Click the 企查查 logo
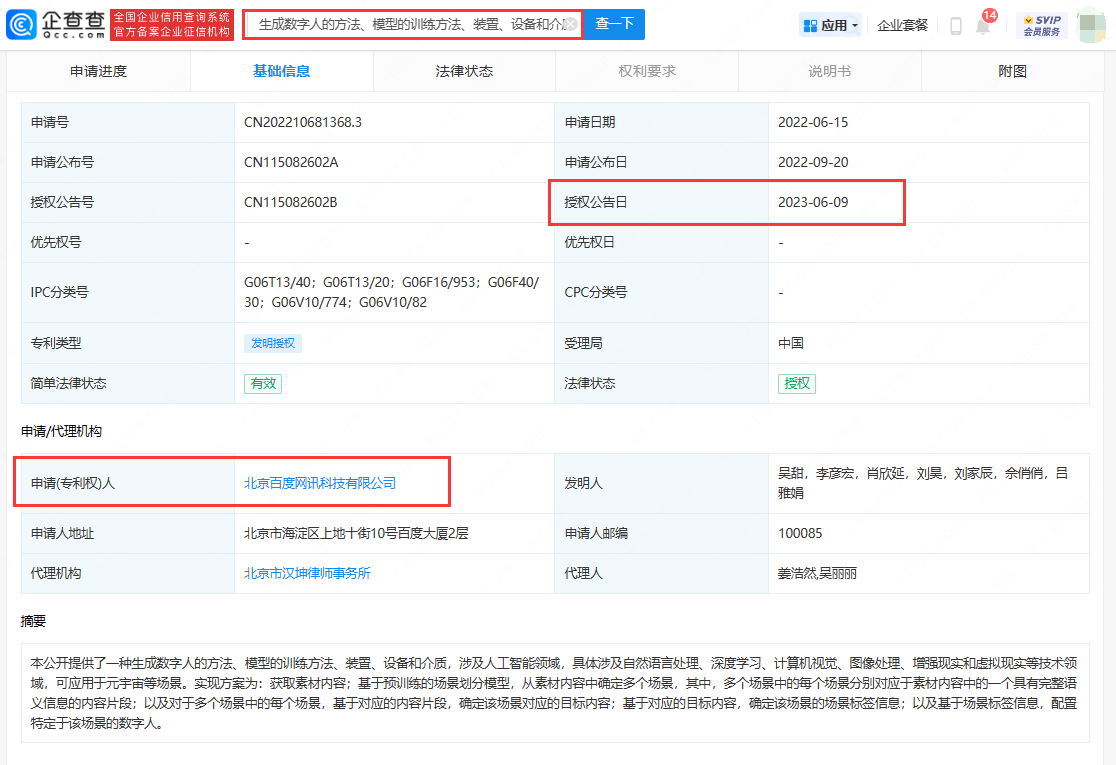Viewport: 1116px width, 765px height. 55,24
